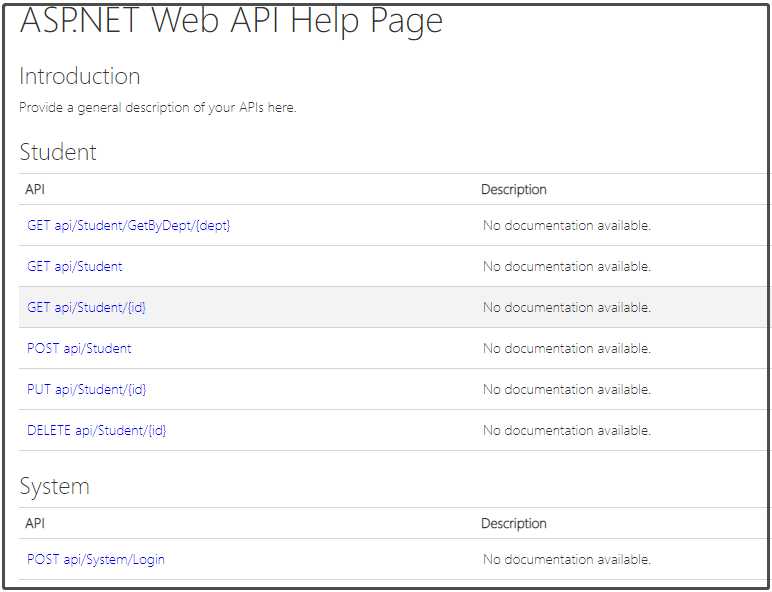Click the System section heading
772x592 pixels.
pos(55,487)
